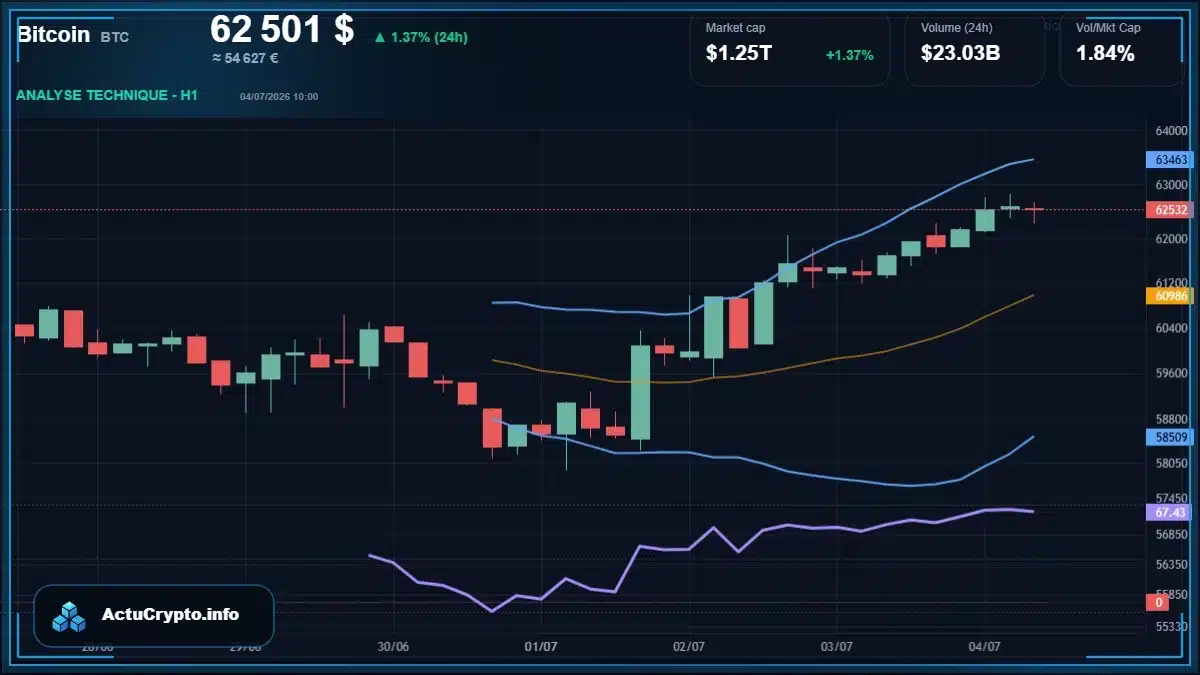Screen dimensions: 1200x675
Task: Click the latest red candle at 04/07
Action: tap(1034, 209)
